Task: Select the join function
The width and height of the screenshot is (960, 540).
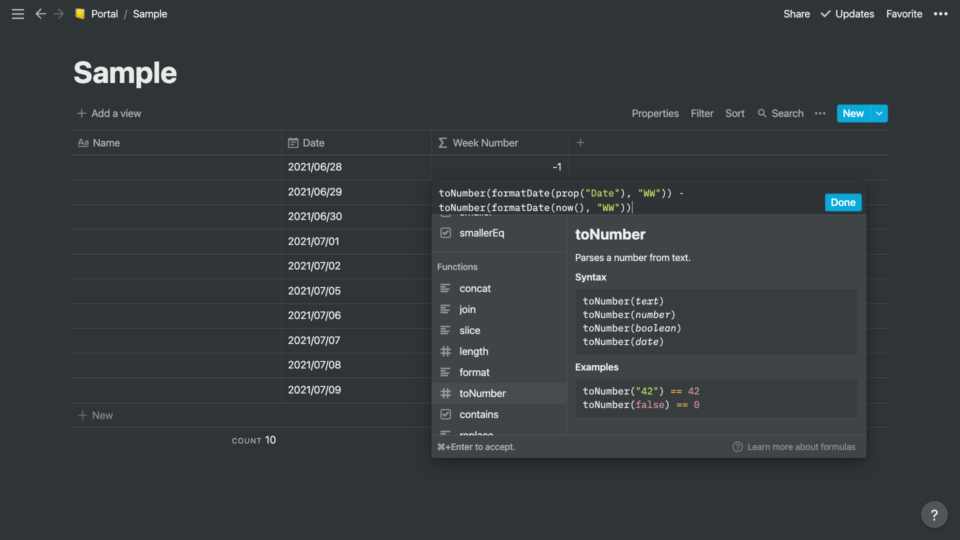Action: point(499,309)
